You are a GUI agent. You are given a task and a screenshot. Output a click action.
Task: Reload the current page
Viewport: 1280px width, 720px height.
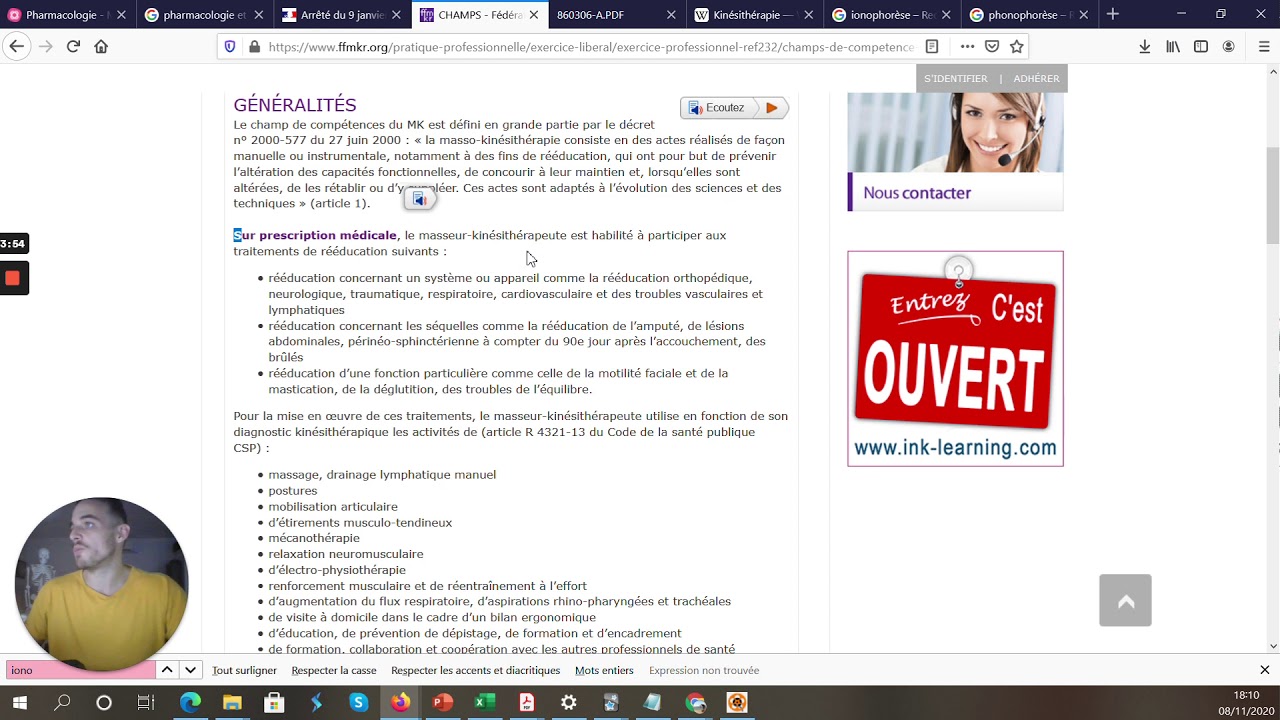point(73,46)
